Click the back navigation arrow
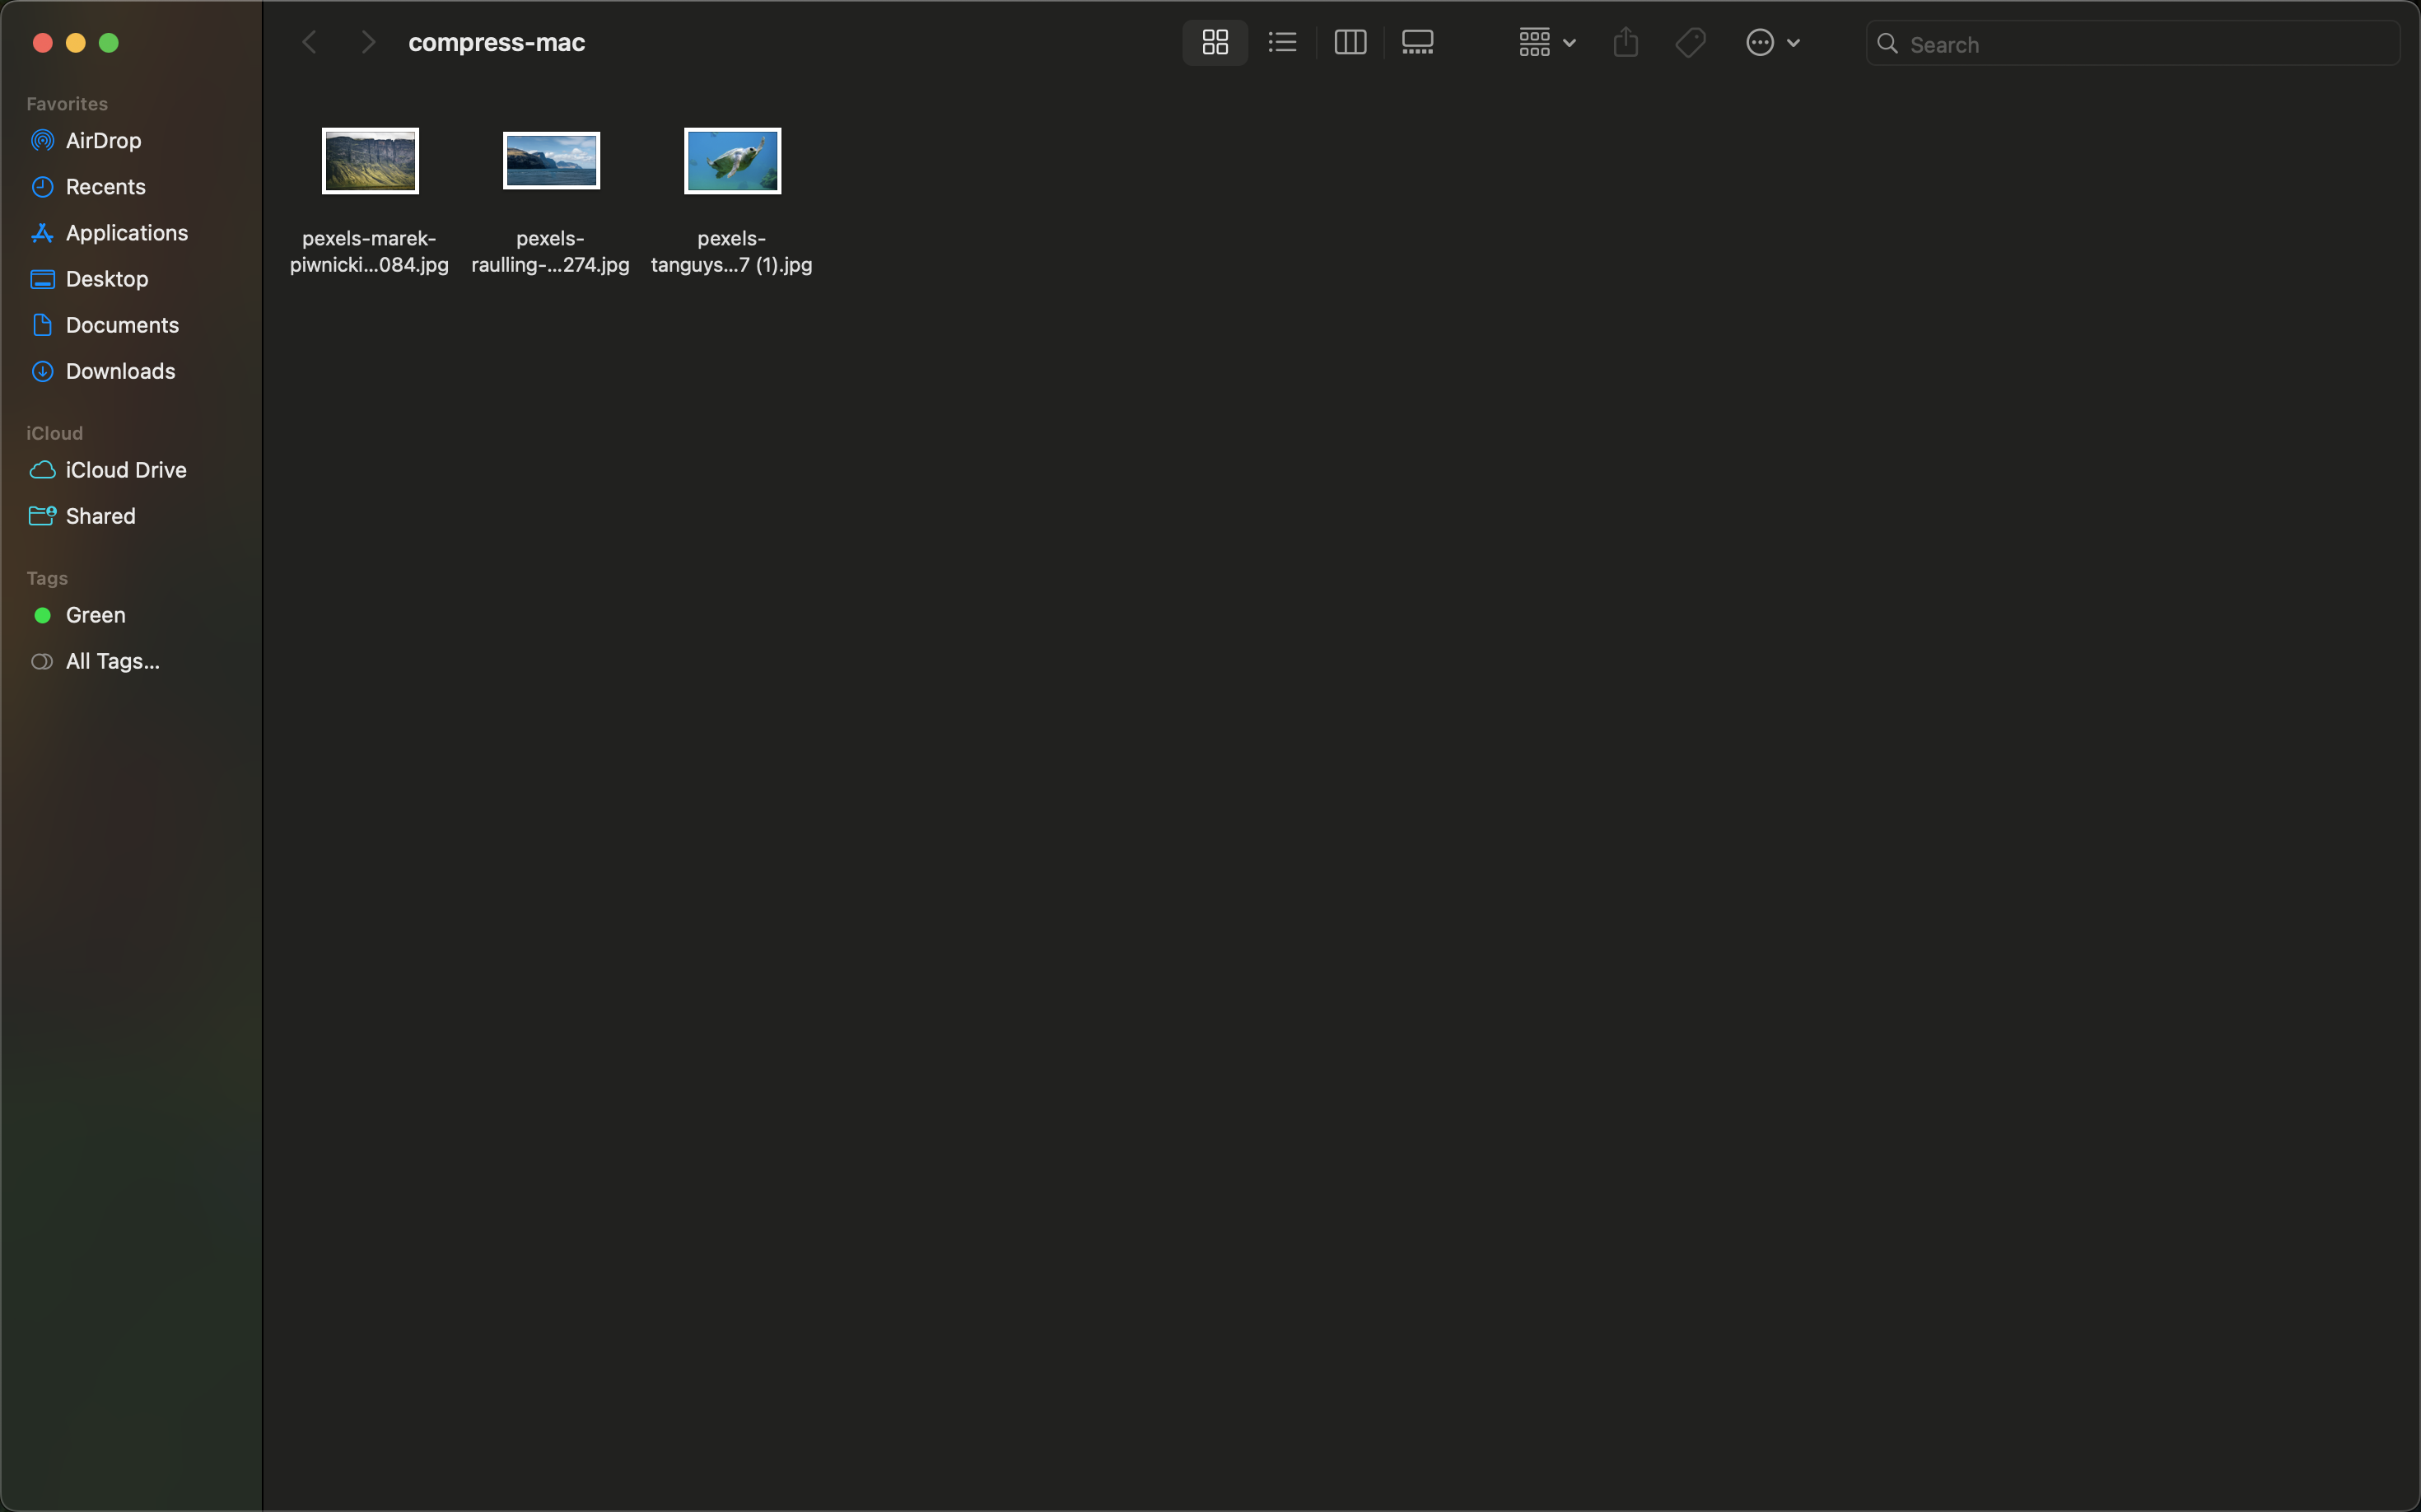The width and height of the screenshot is (2421, 1512). pyautogui.click(x=309, y=42)
